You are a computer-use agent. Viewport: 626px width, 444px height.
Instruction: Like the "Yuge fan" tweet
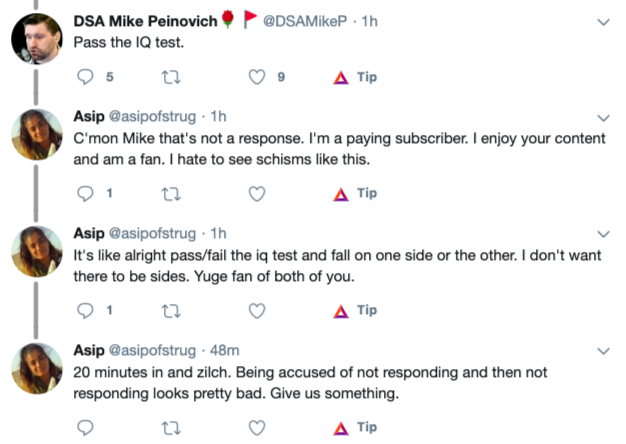[x=257, y=310]
